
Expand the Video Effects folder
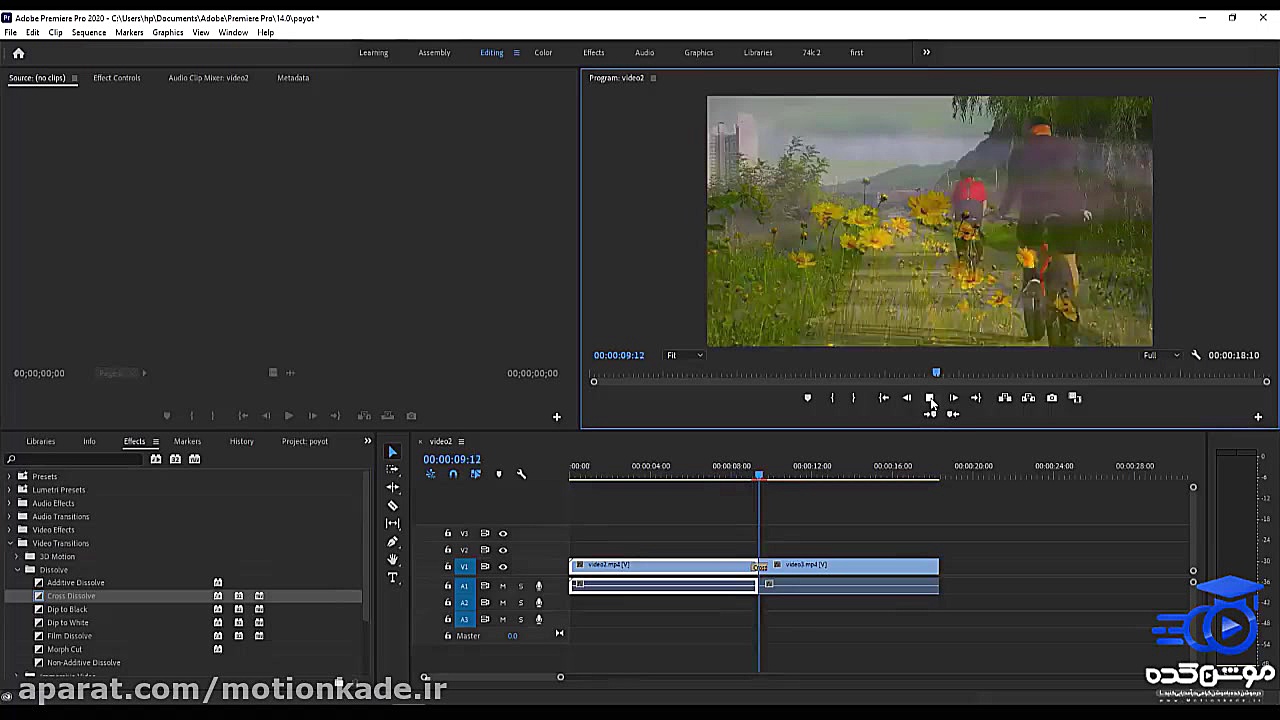pos(10,530)
